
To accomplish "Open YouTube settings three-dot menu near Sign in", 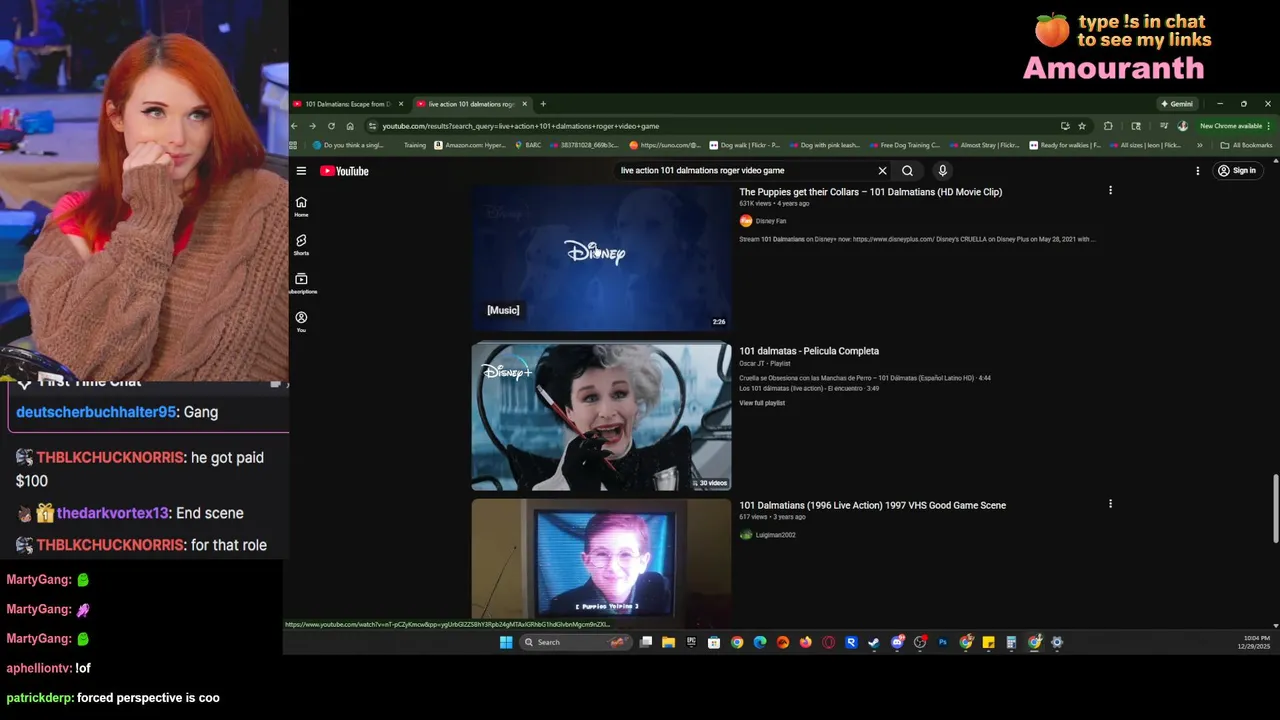I will 1197,171.
